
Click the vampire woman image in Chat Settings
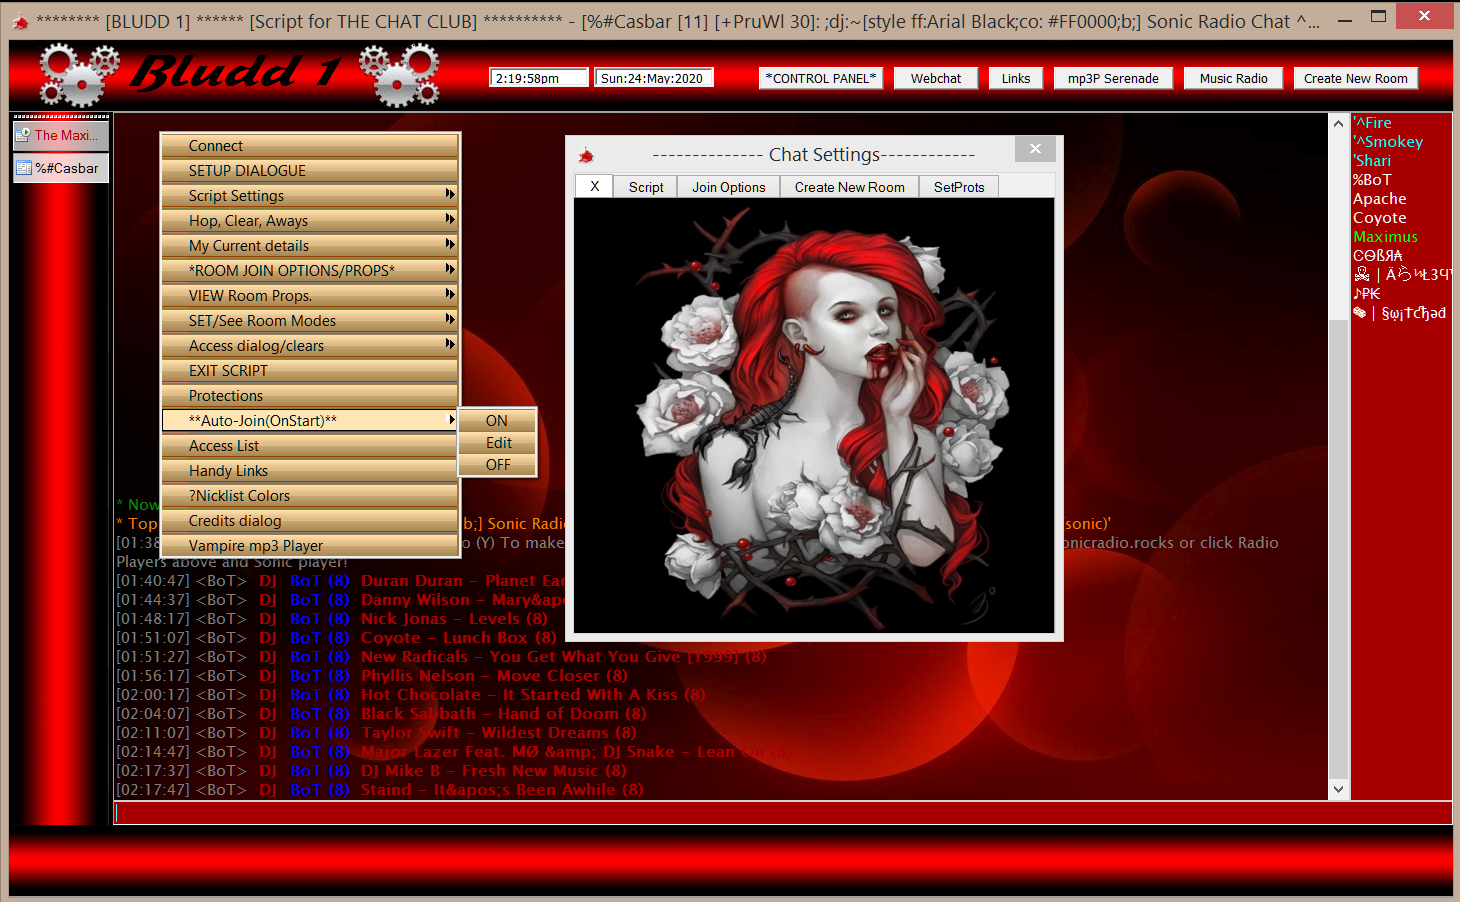coord(814,415)
